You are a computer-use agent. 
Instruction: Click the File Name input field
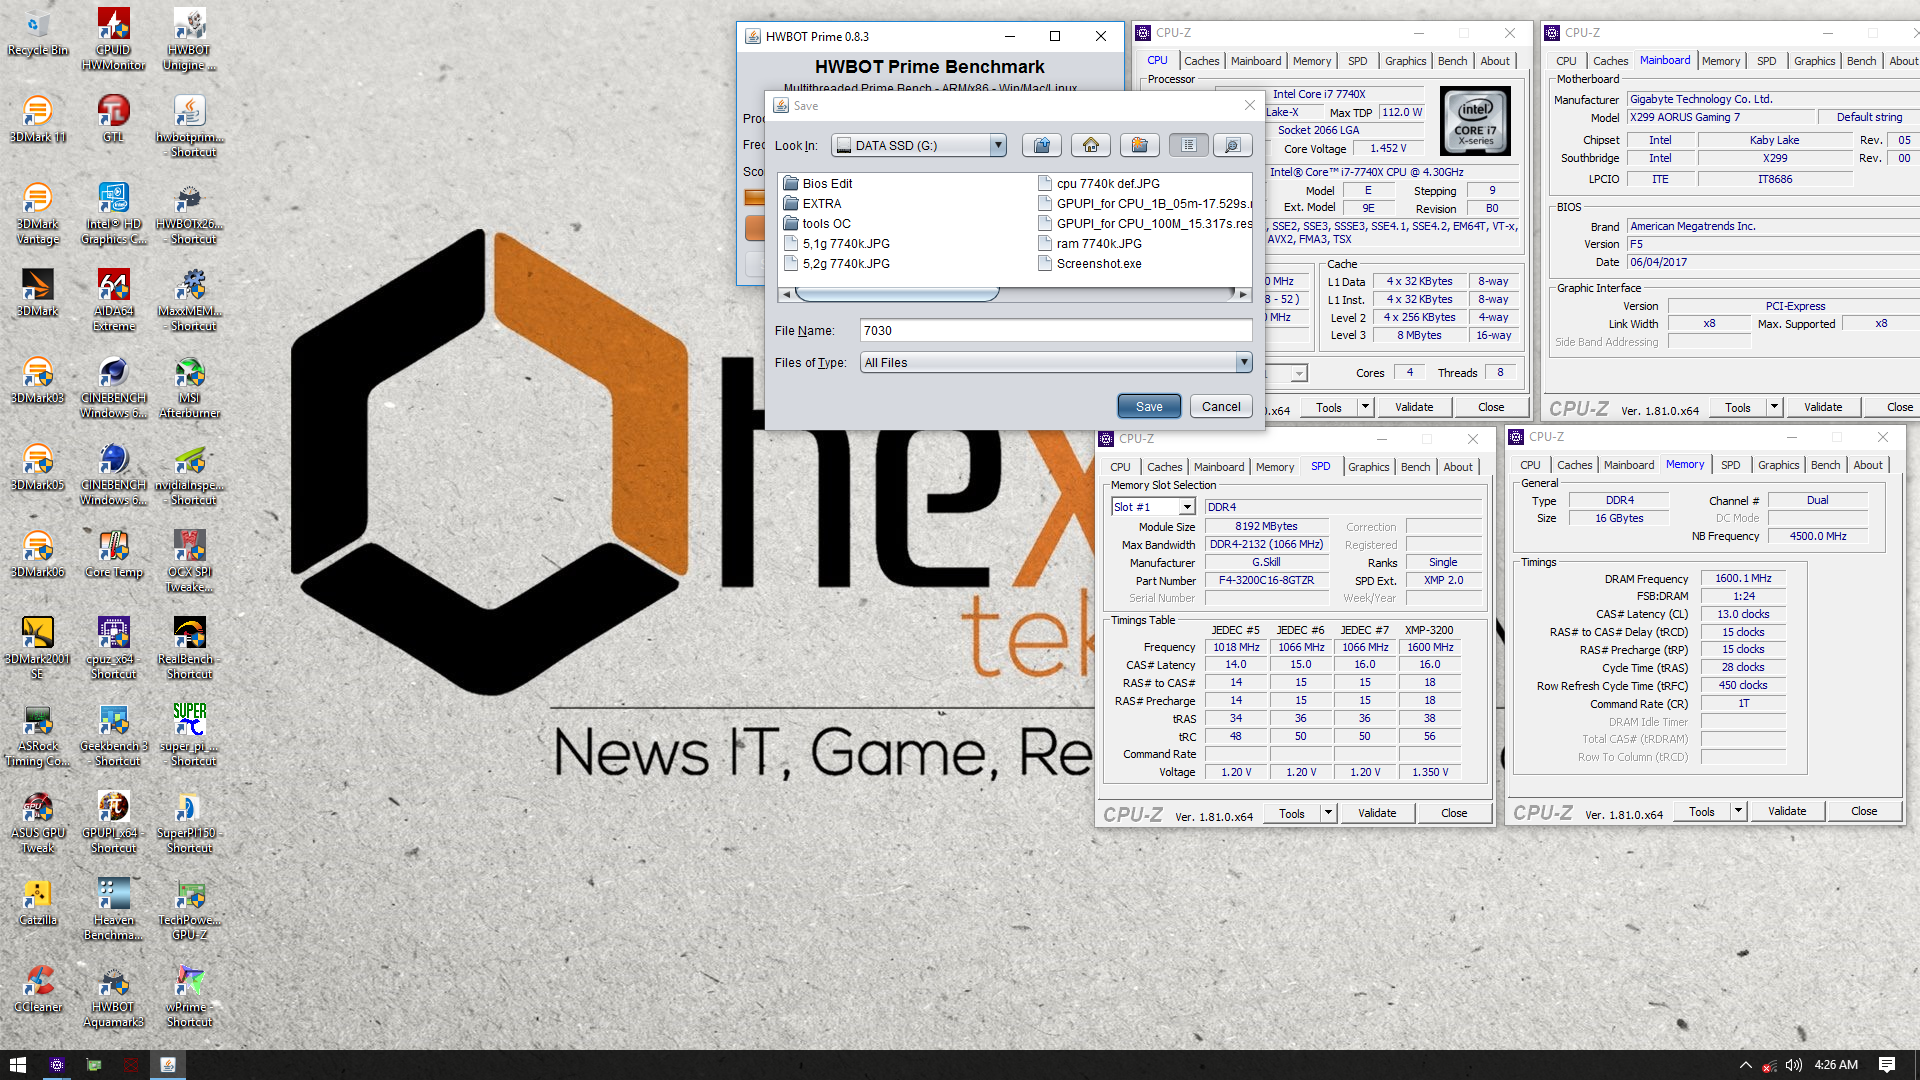click(x=1055, y=330)
